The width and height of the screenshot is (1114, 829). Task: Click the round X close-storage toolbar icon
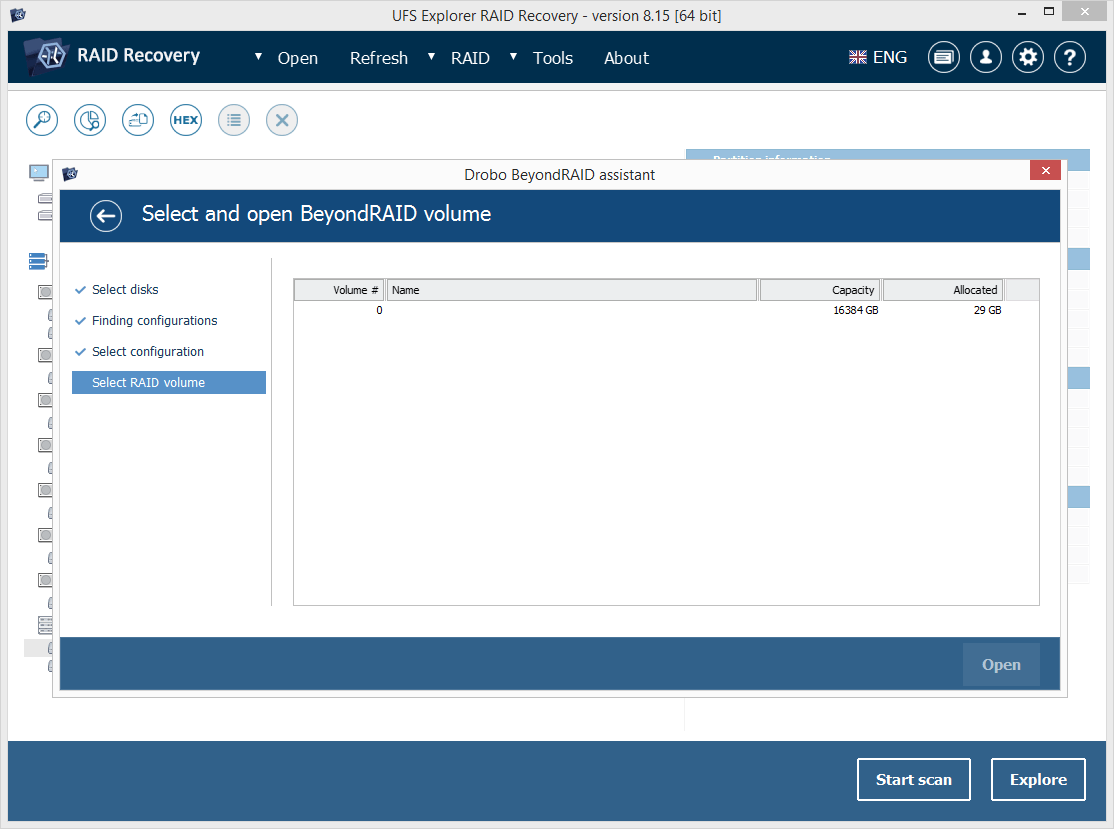tap(282, 120)
